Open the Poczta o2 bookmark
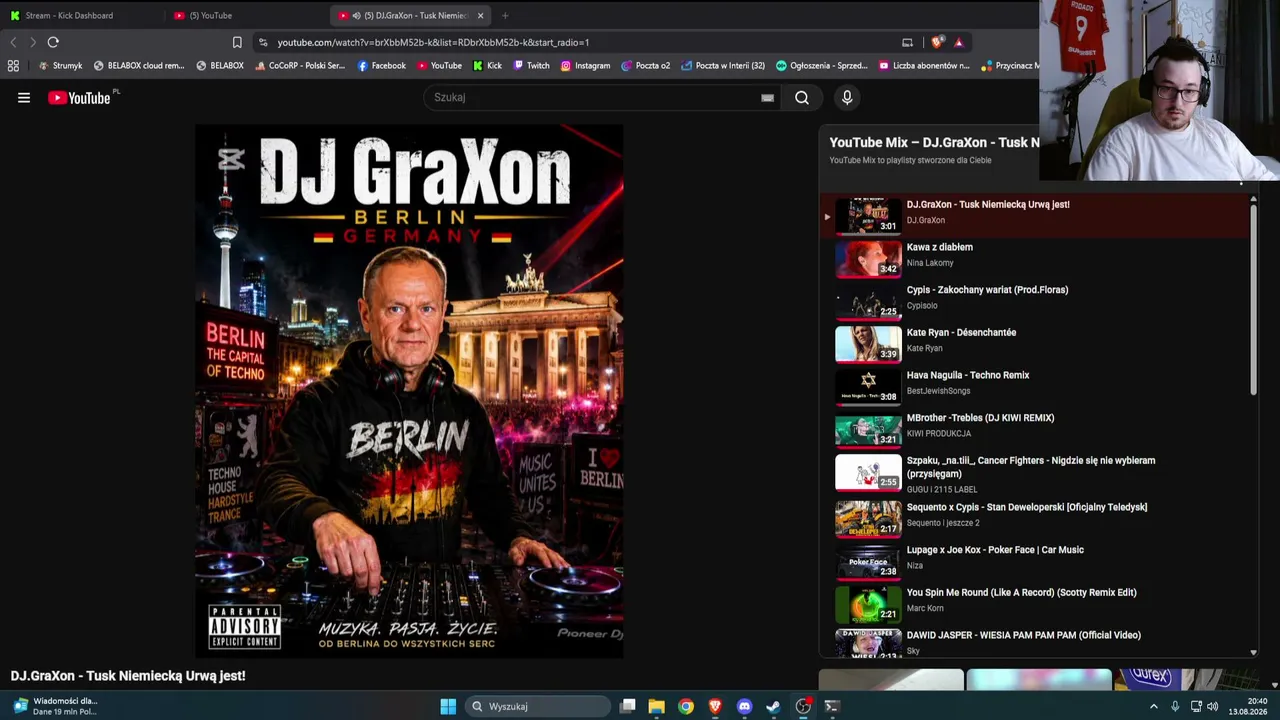This screenshot has height=720, width=1280. click(646, 66)
